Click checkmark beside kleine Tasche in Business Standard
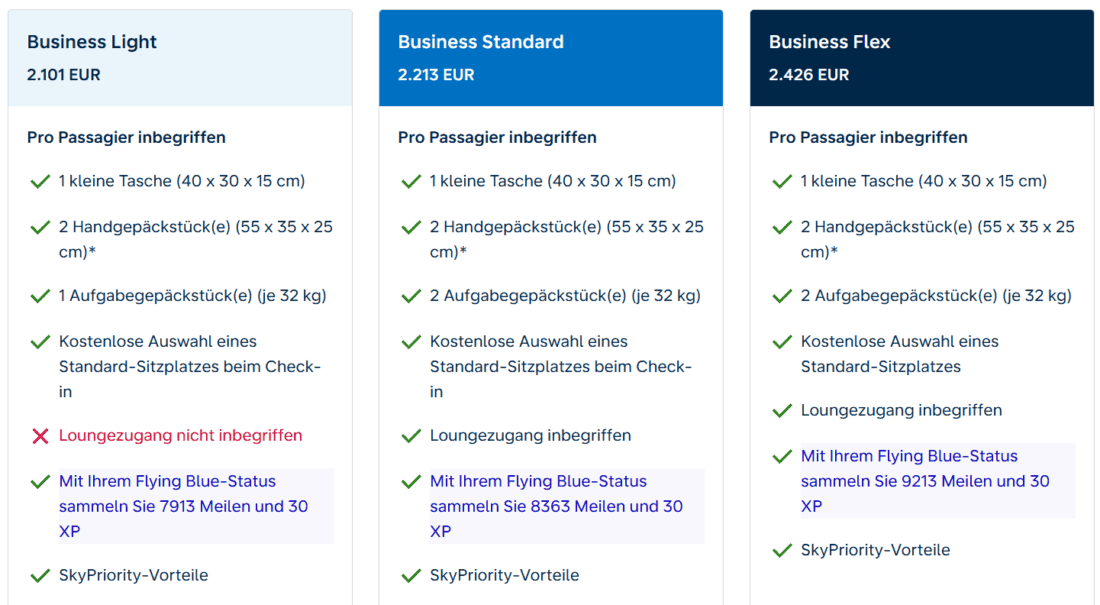Screen dimensions: 1100x605 tap(411, 182)
